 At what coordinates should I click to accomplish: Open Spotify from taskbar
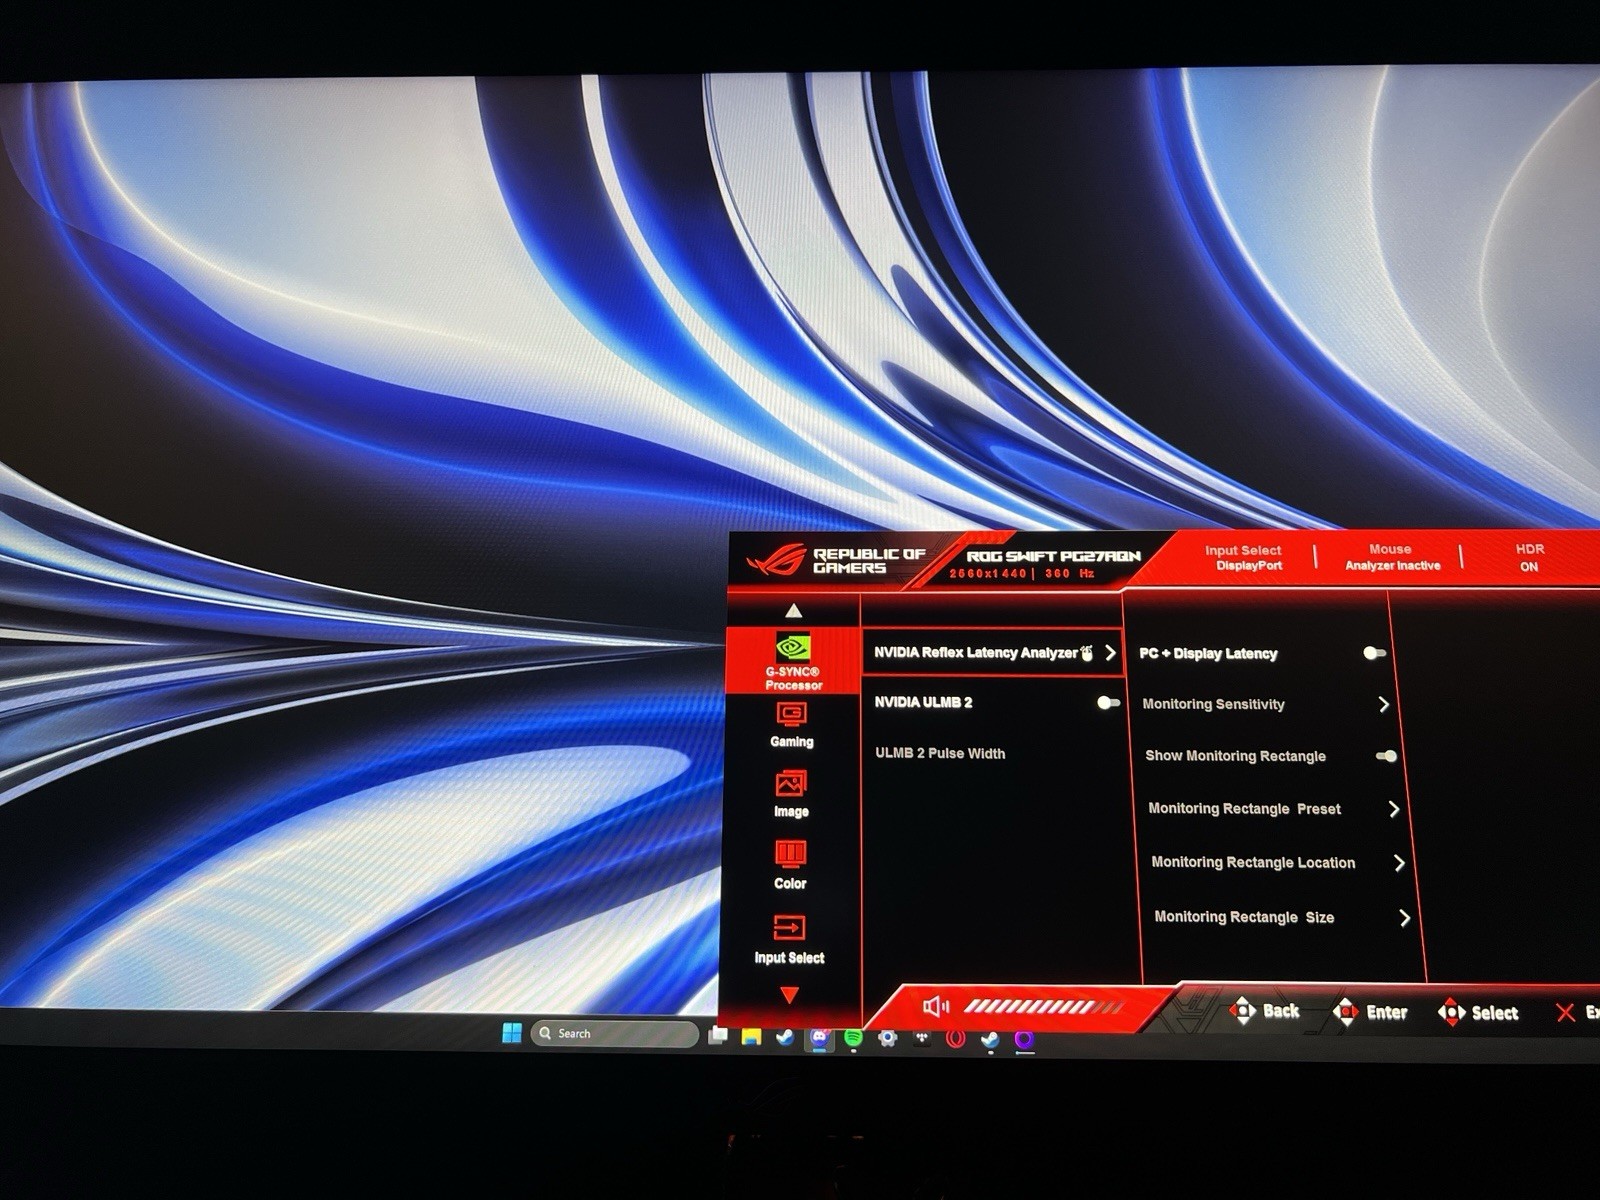[x=853, y=1038]
